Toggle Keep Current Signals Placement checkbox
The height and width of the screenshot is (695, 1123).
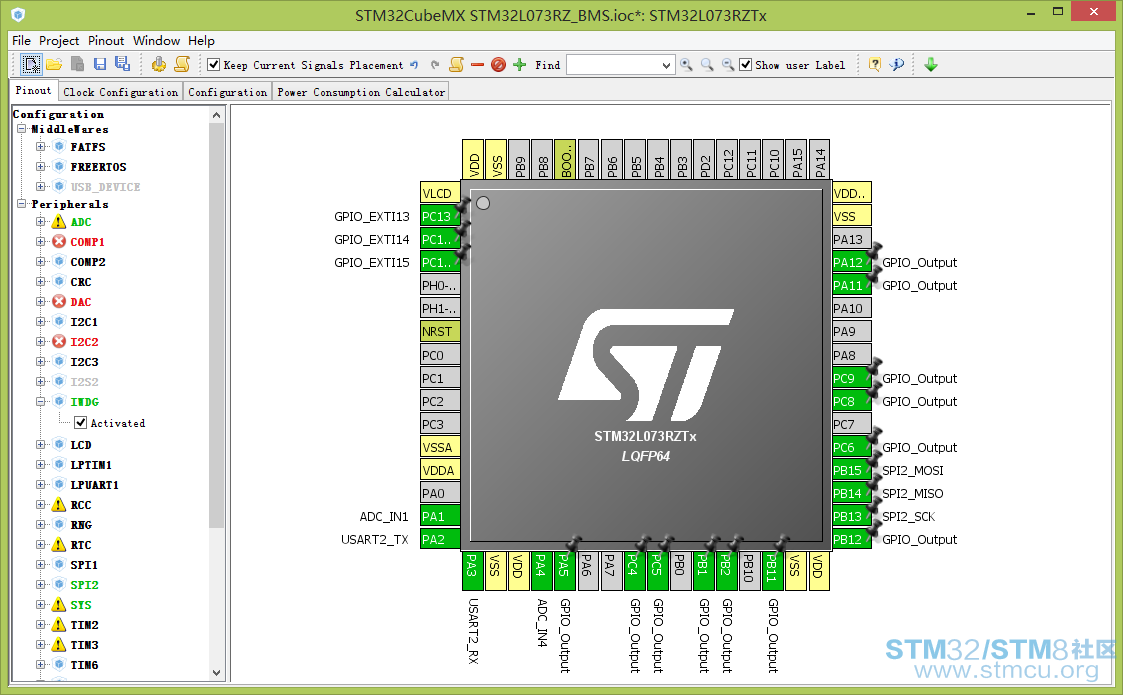coord(213,64)
